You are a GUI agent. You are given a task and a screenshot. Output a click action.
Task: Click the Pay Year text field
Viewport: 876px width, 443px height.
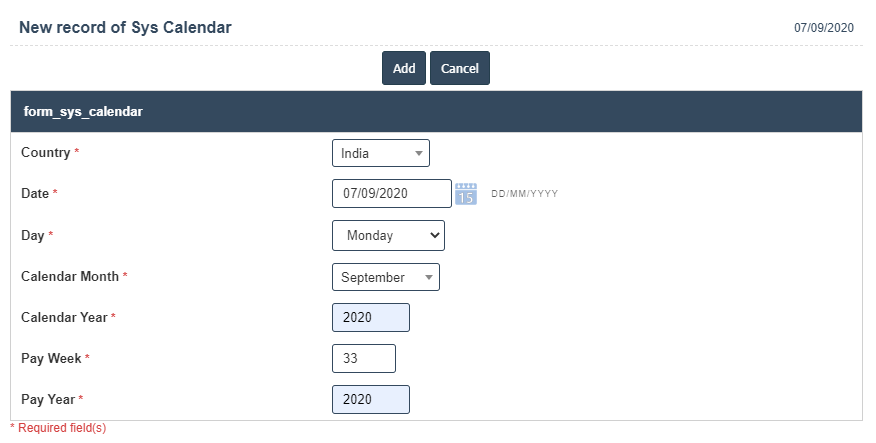tap(370, 399)
